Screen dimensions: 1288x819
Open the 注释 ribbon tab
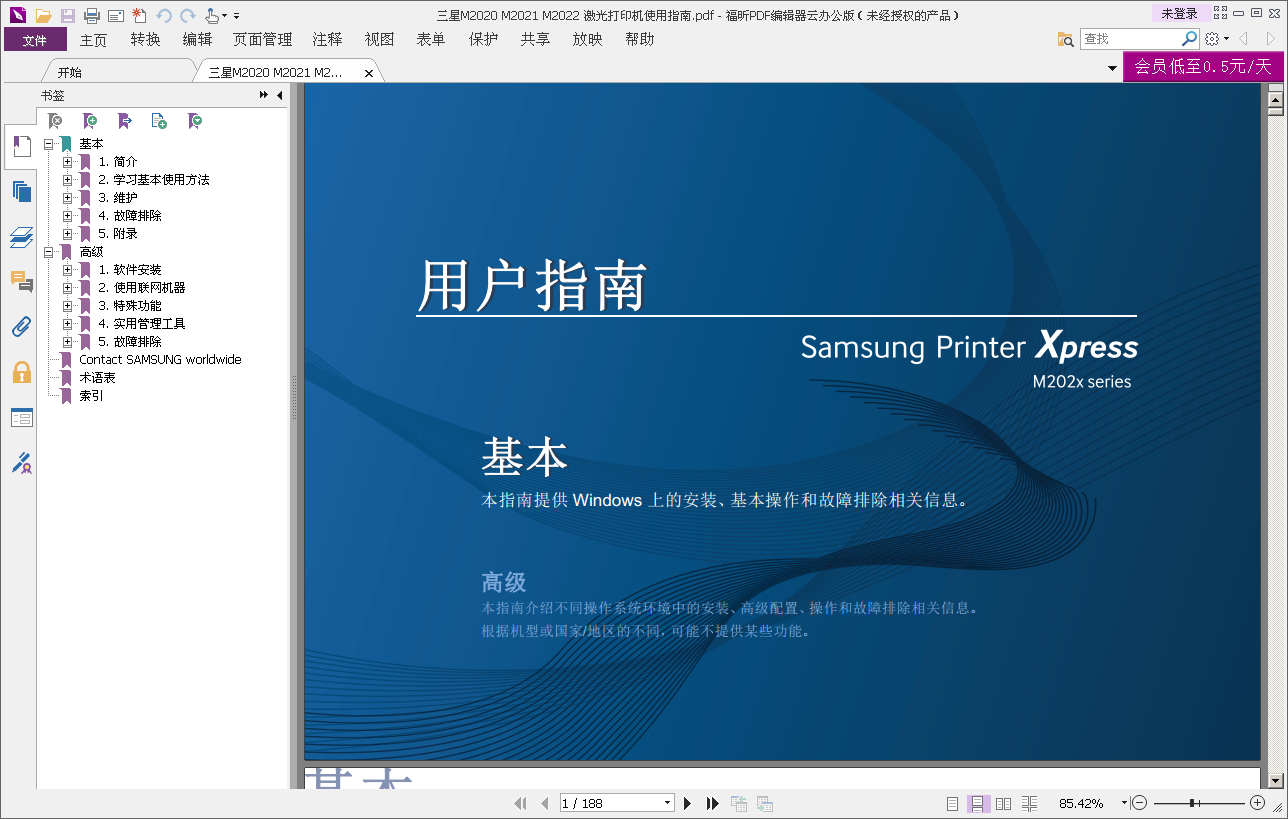pyautogui.click(x=327, y=40)
